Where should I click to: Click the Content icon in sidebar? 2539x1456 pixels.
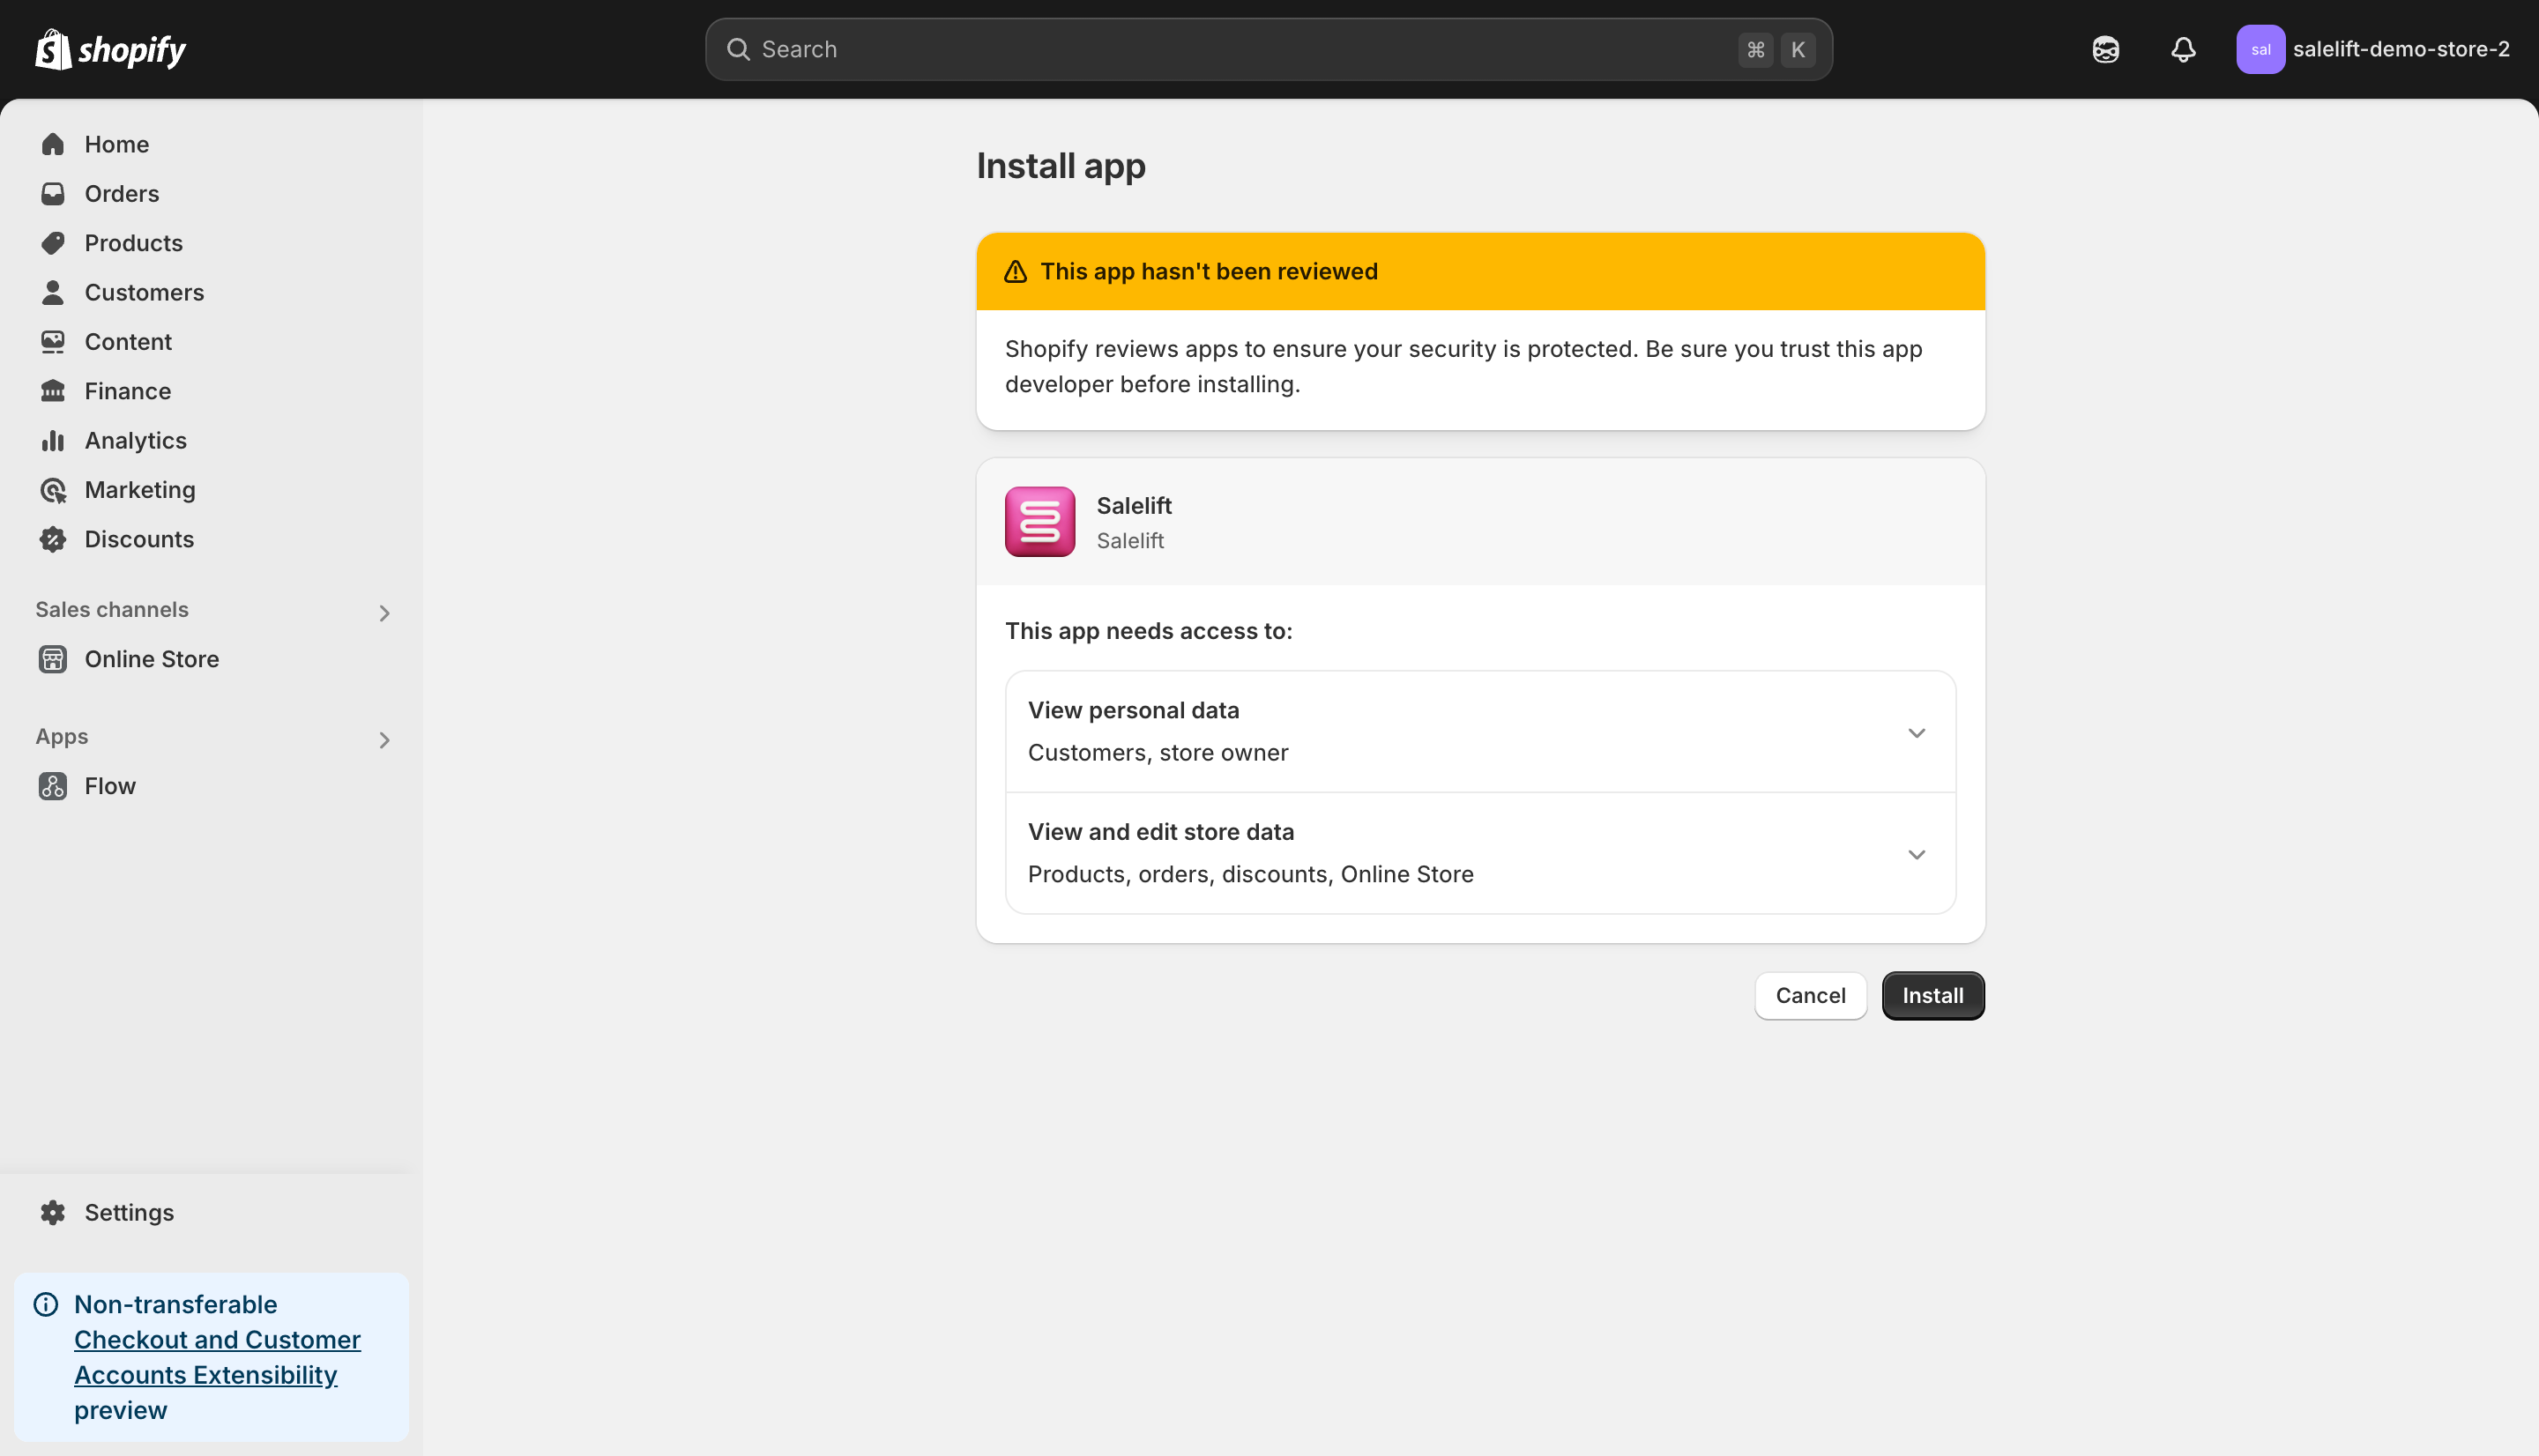[x=53, y=341]
